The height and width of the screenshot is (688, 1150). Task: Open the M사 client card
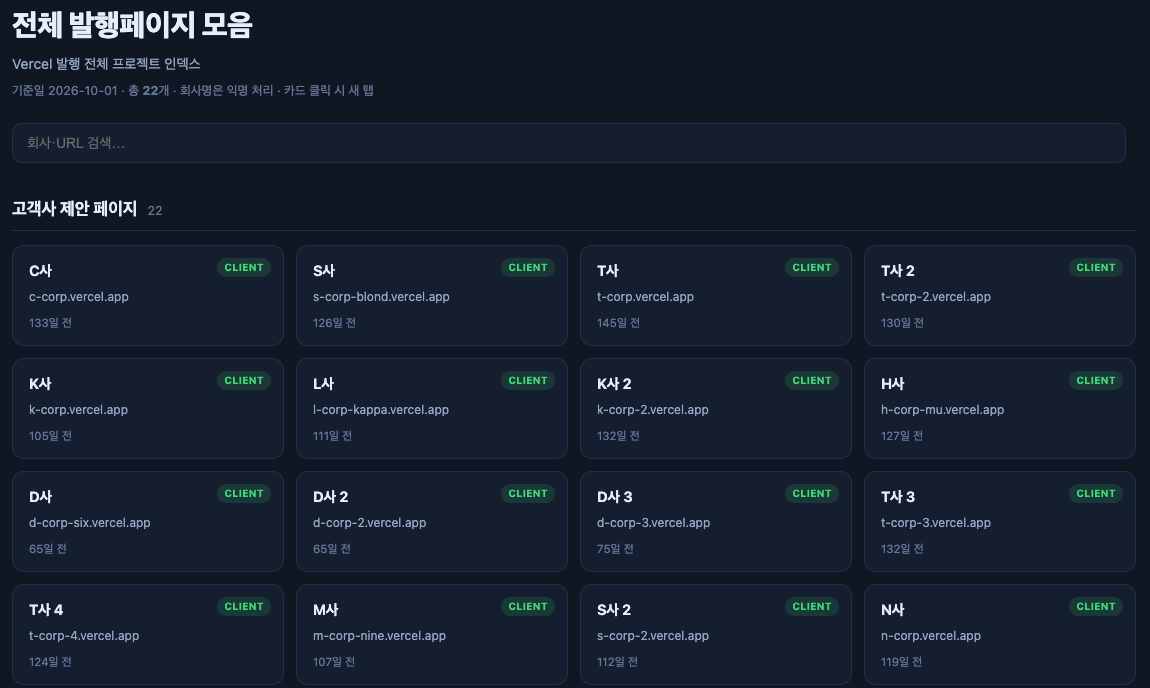pos(432,634)
